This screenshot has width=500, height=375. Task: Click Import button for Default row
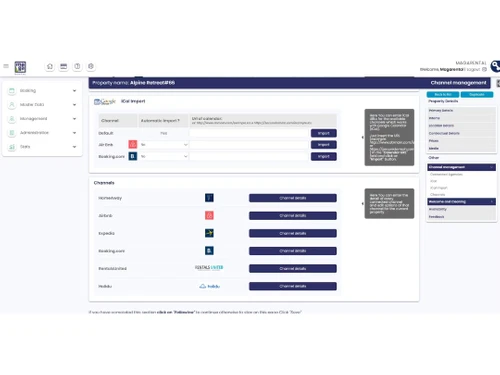324,133
